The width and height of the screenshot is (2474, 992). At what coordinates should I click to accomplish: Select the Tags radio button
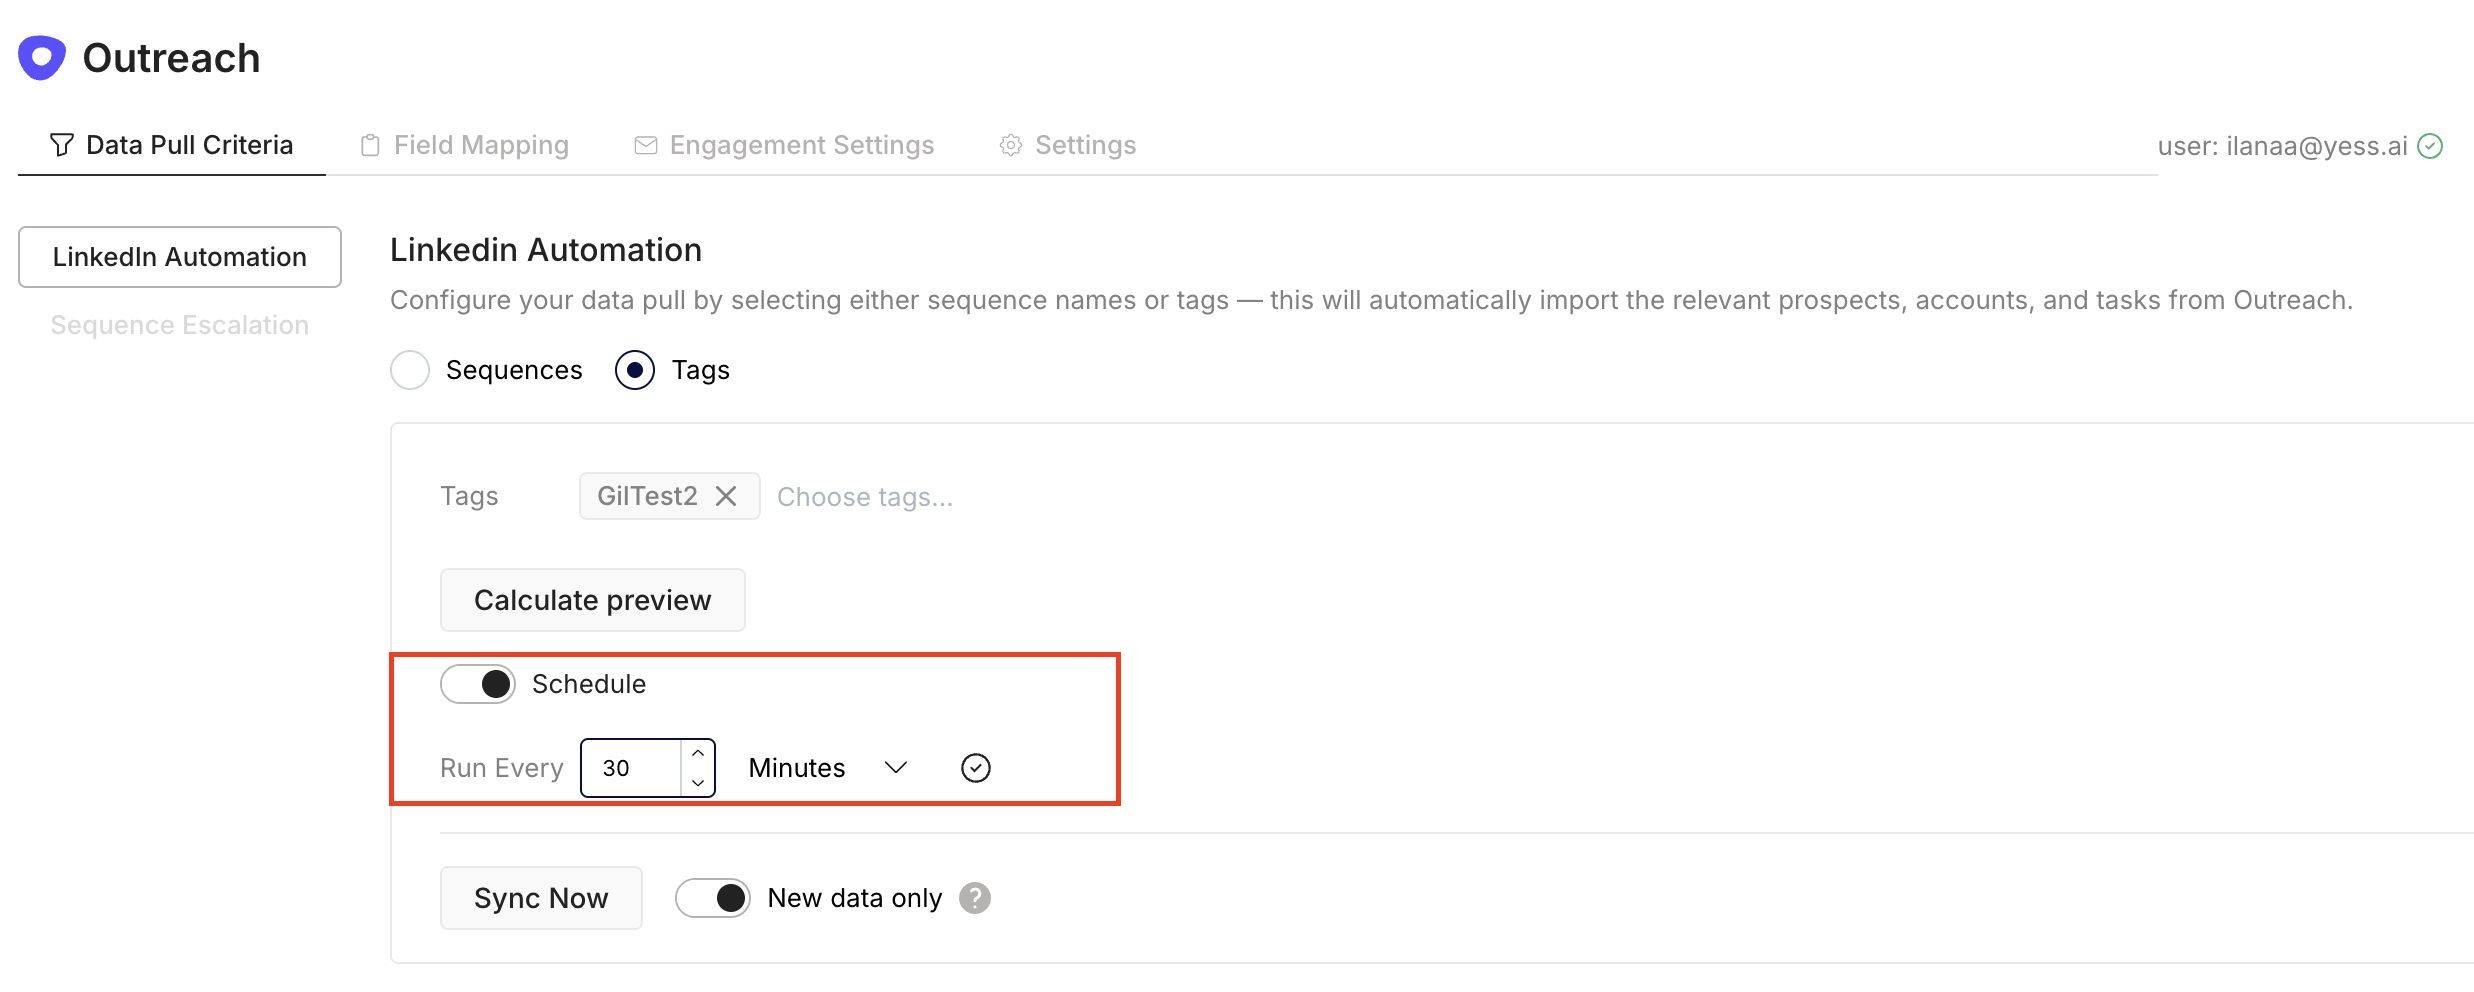click(x=635, y=370)
